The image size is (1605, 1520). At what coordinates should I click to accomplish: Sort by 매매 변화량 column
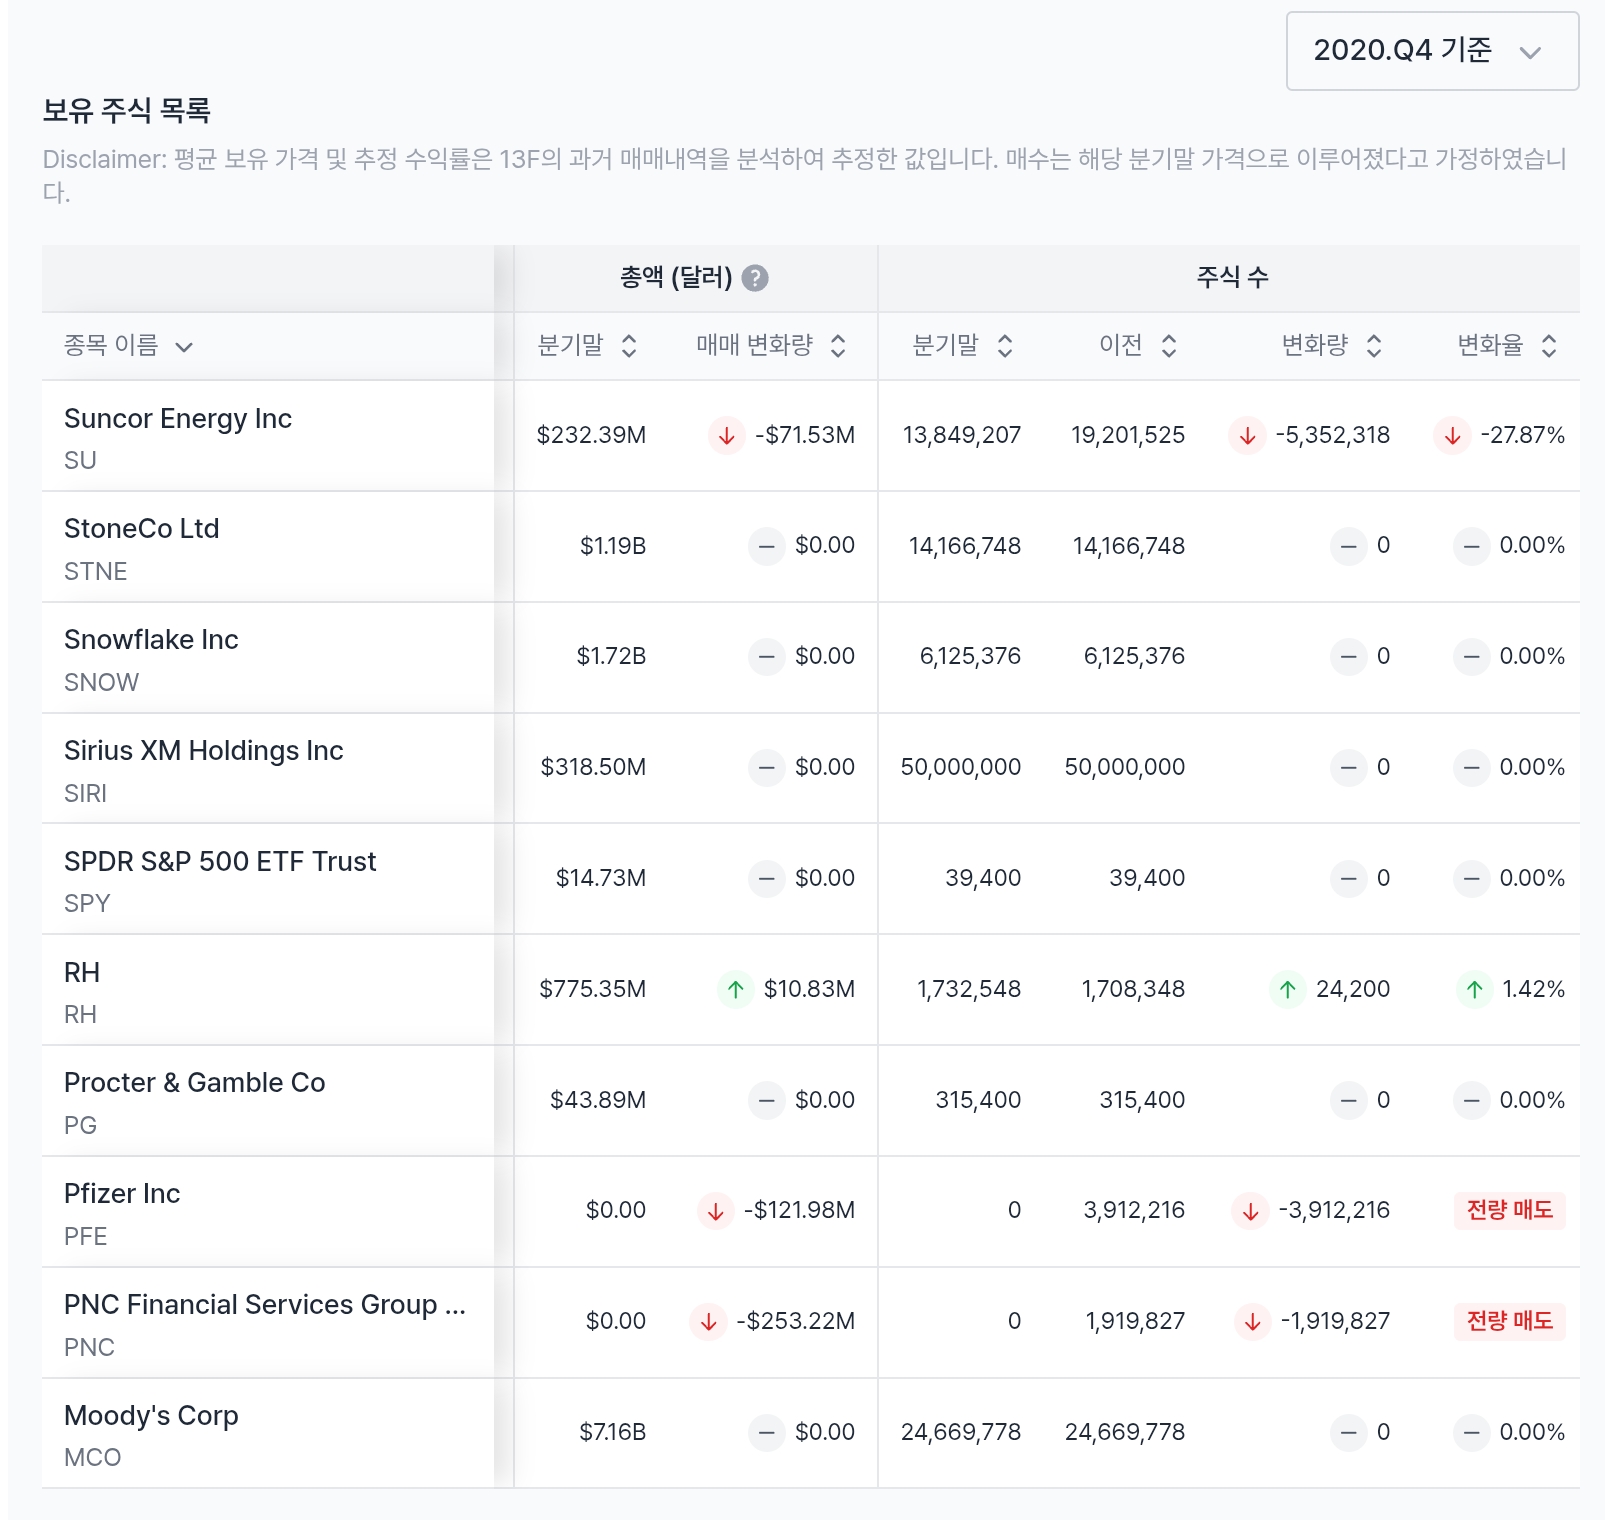pos(772,346)
